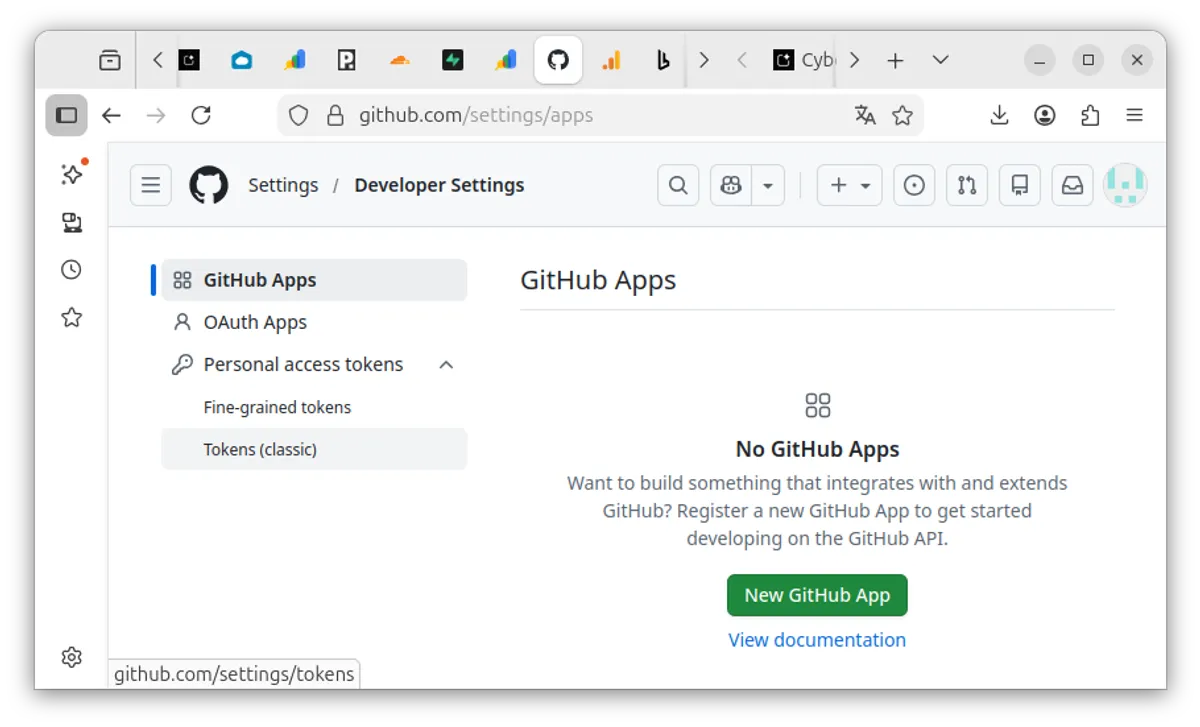The image size is (1200, 727).
Task: Toggle the browser sidebar button
Action: click(66, 115)
